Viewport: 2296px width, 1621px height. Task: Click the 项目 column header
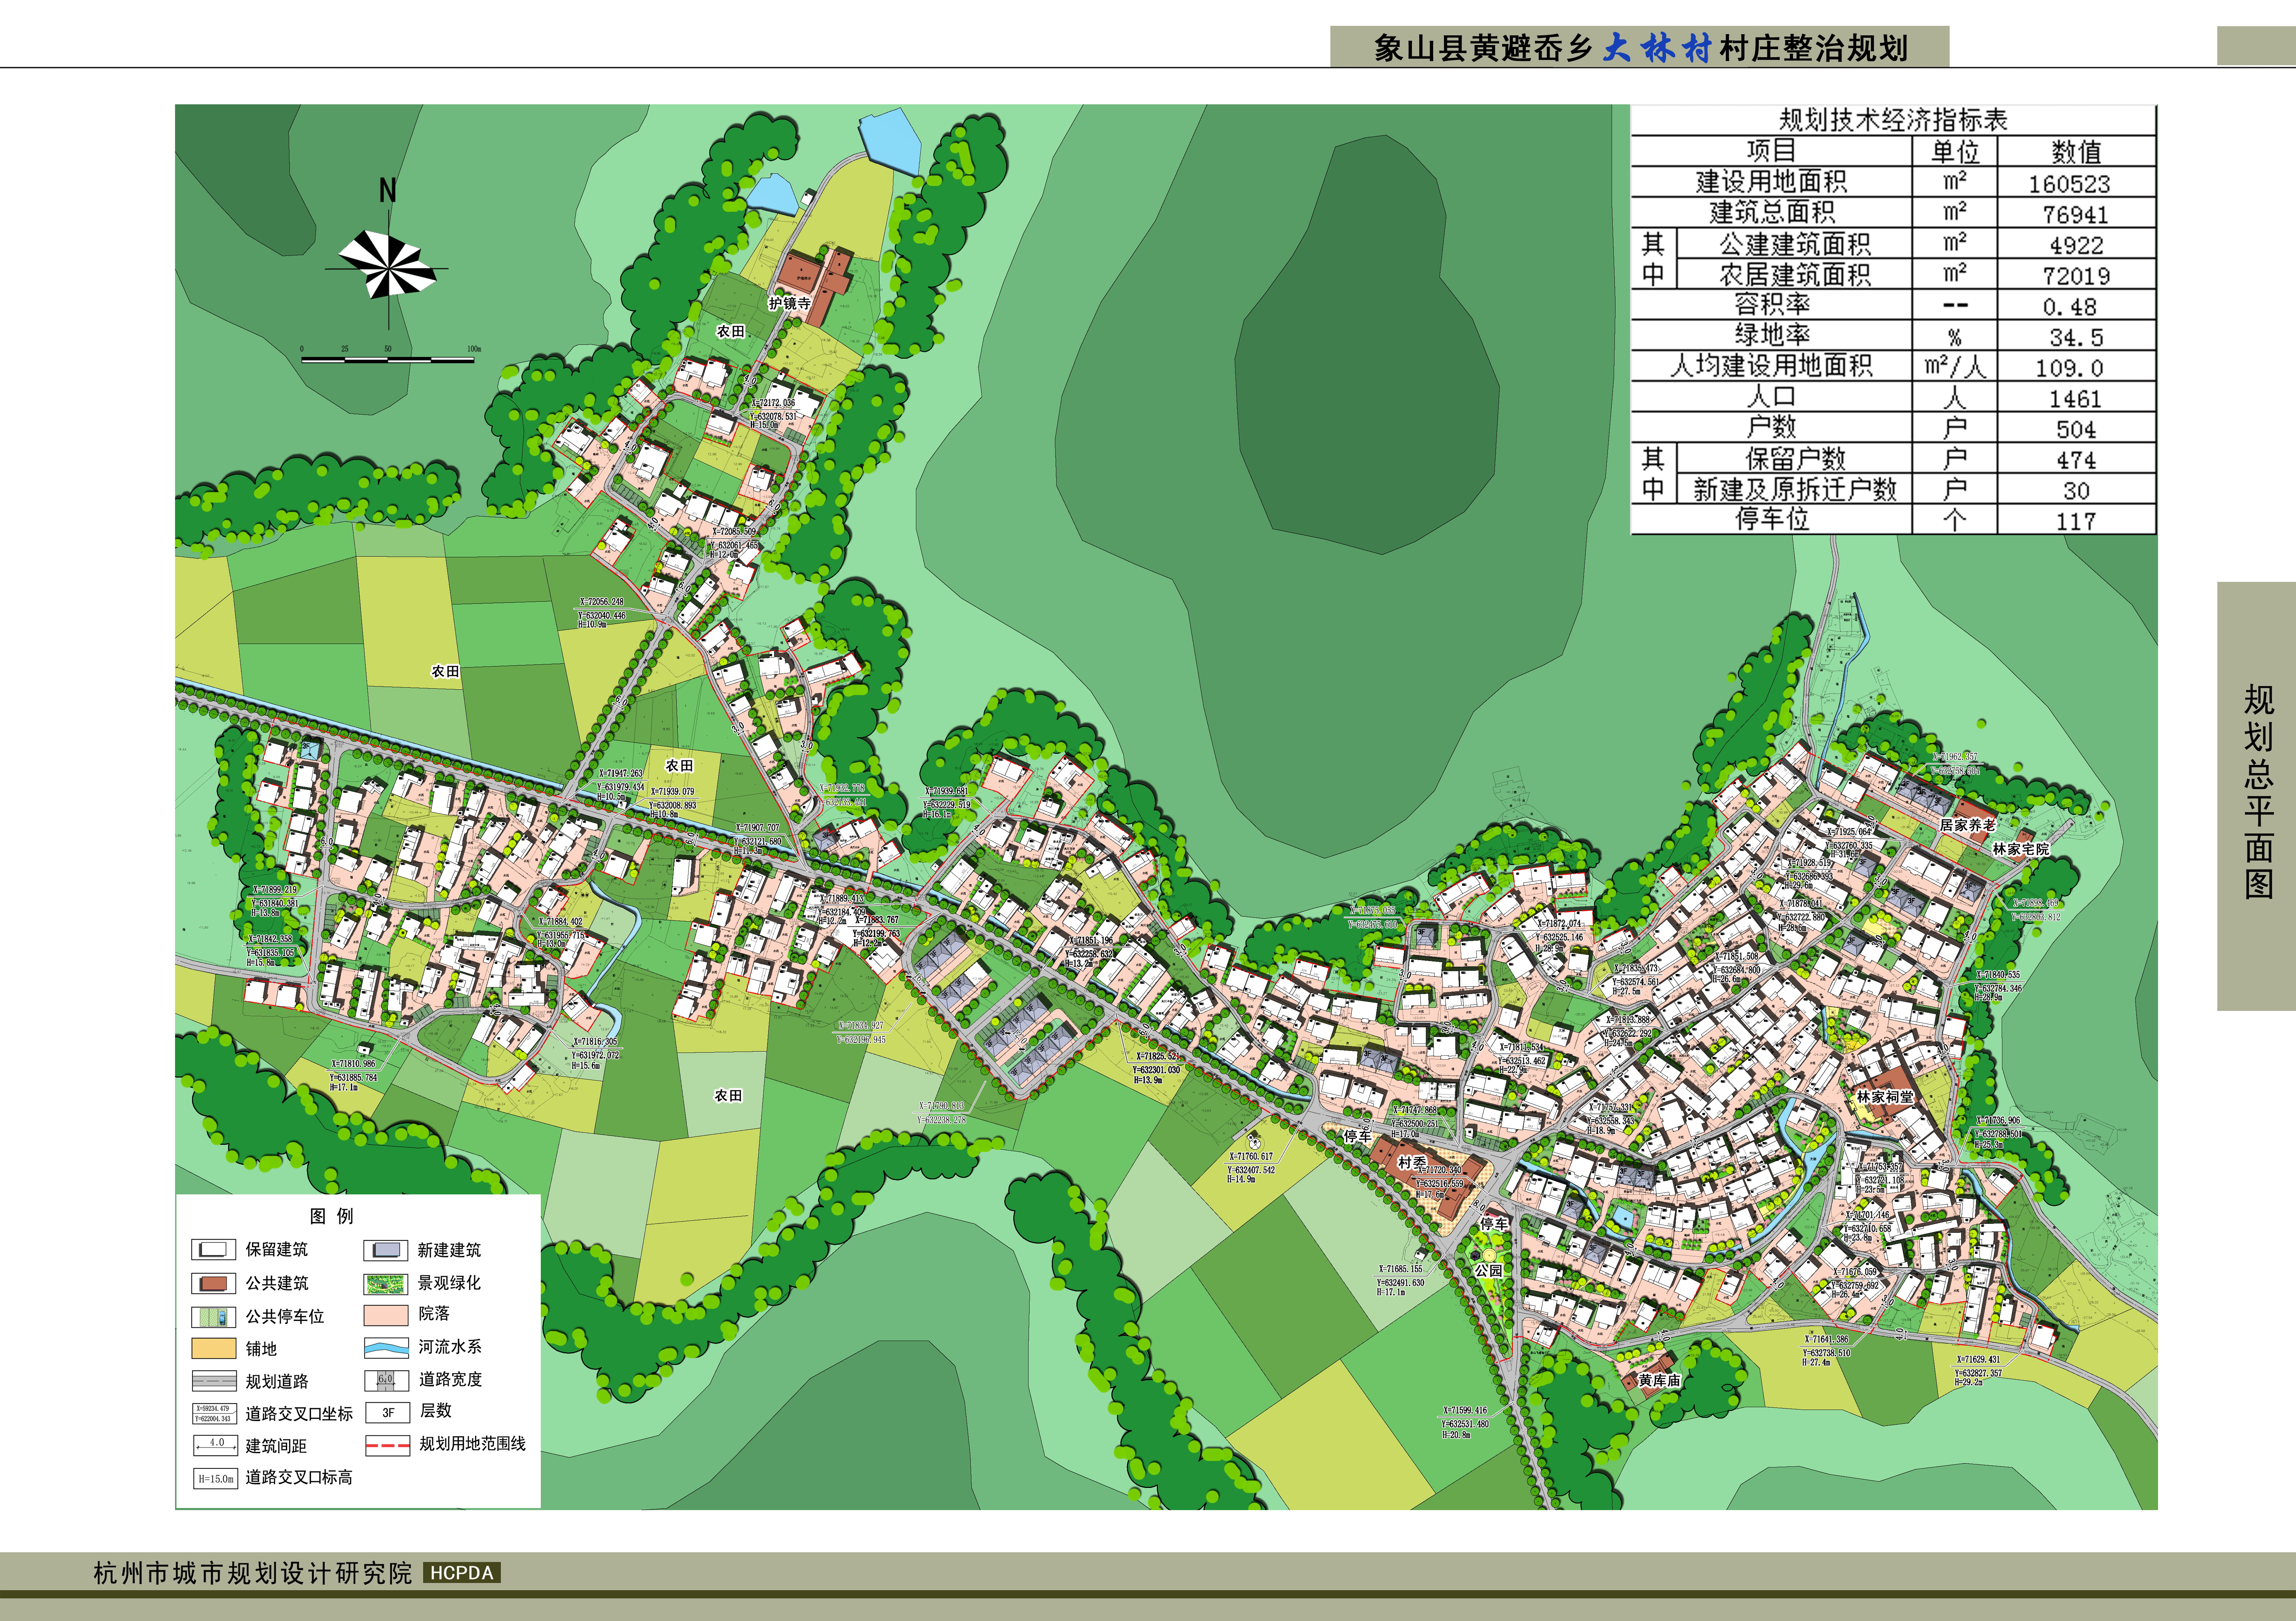coord(1771,151)
